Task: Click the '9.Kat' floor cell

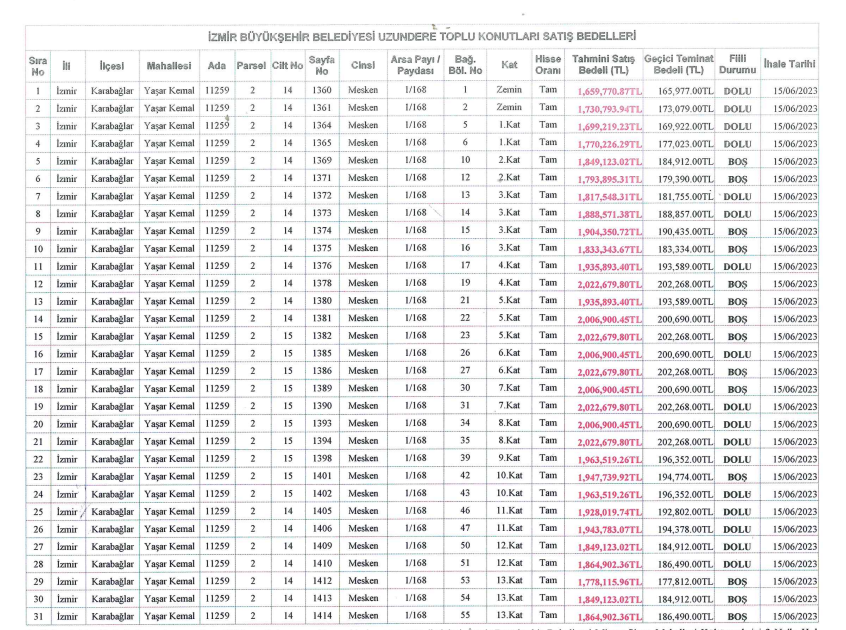Action: (x=509, y=458)
